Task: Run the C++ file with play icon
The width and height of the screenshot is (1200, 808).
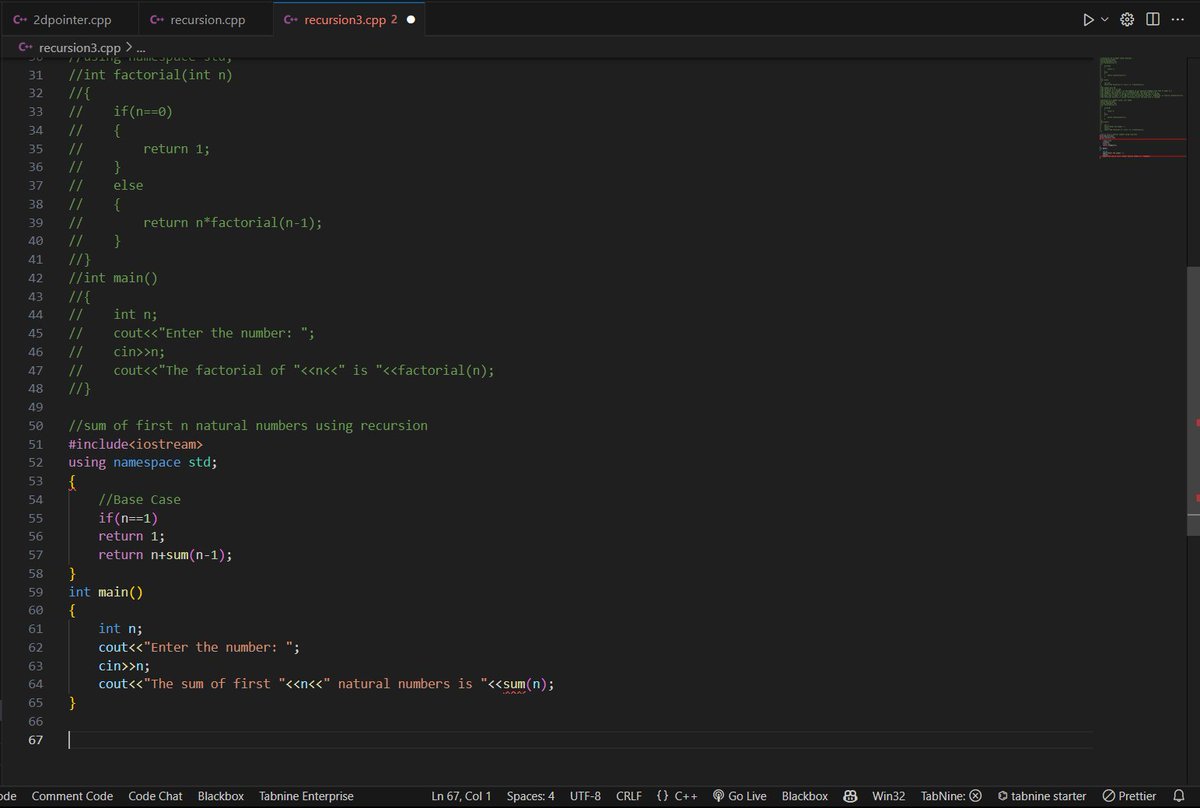Action: [1089, 20]
